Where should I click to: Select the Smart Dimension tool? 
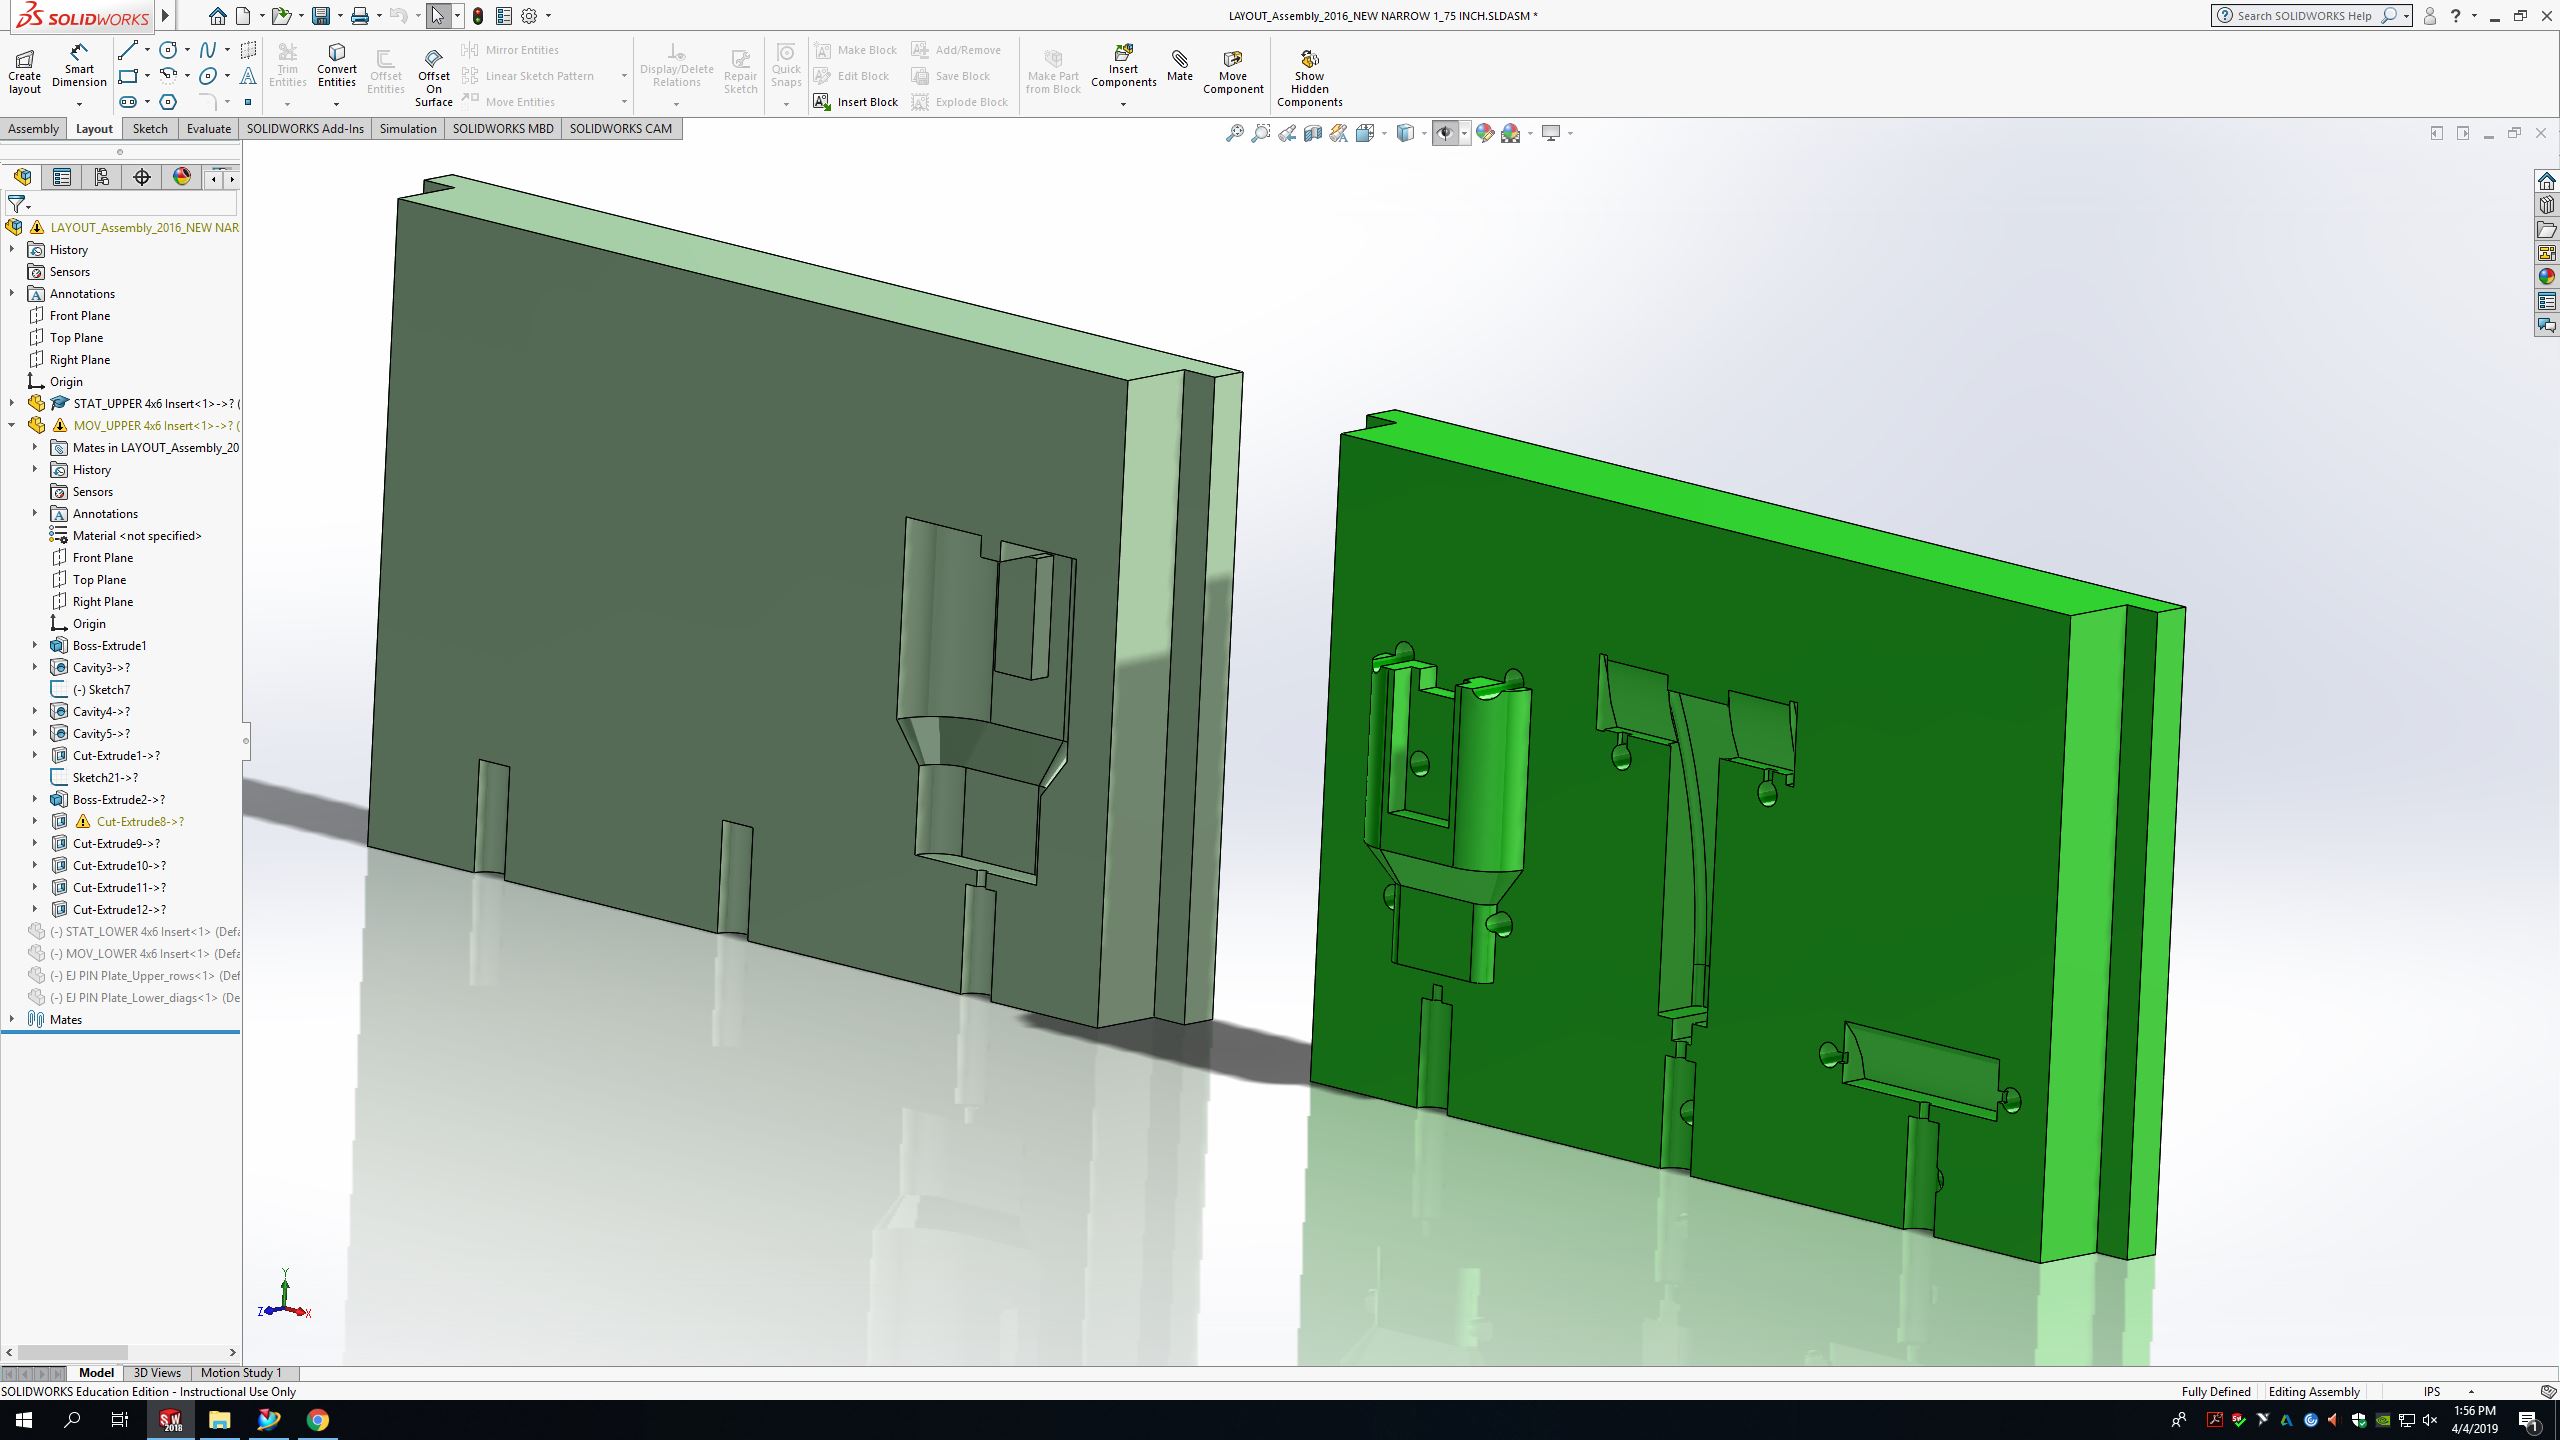coord(79,65)
